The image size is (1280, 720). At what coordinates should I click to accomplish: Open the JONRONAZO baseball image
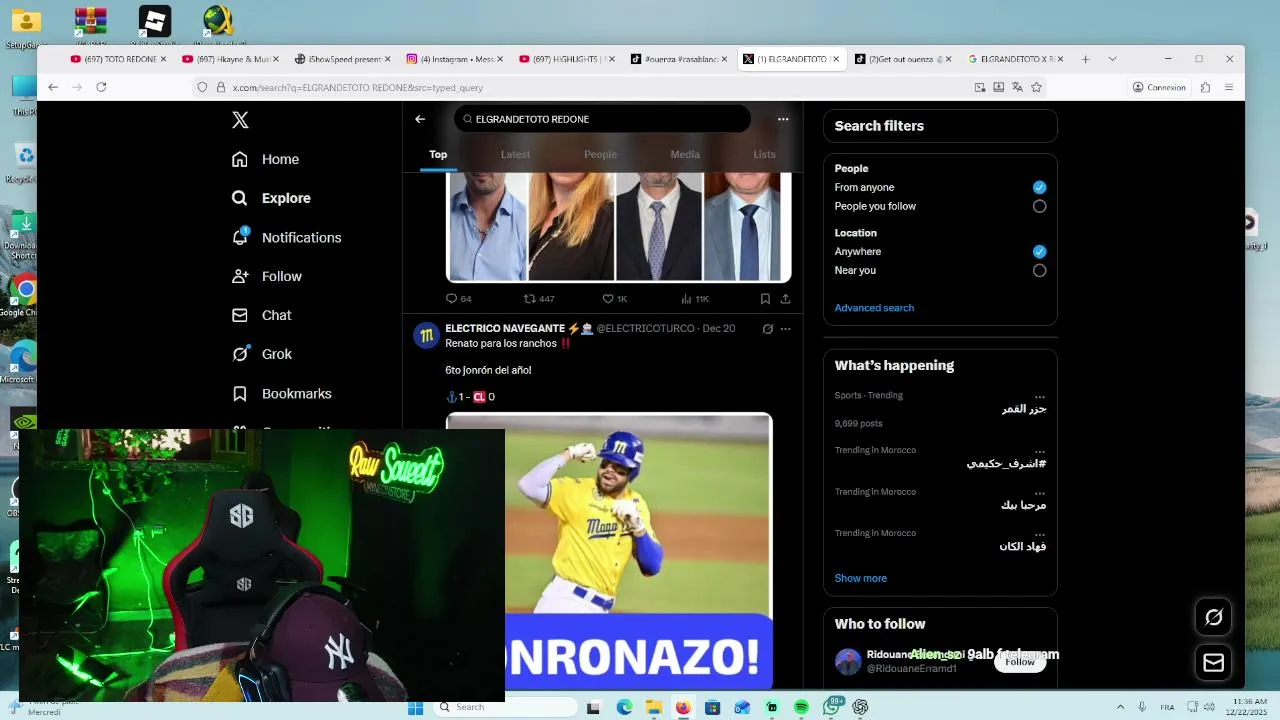click(609, 551)
